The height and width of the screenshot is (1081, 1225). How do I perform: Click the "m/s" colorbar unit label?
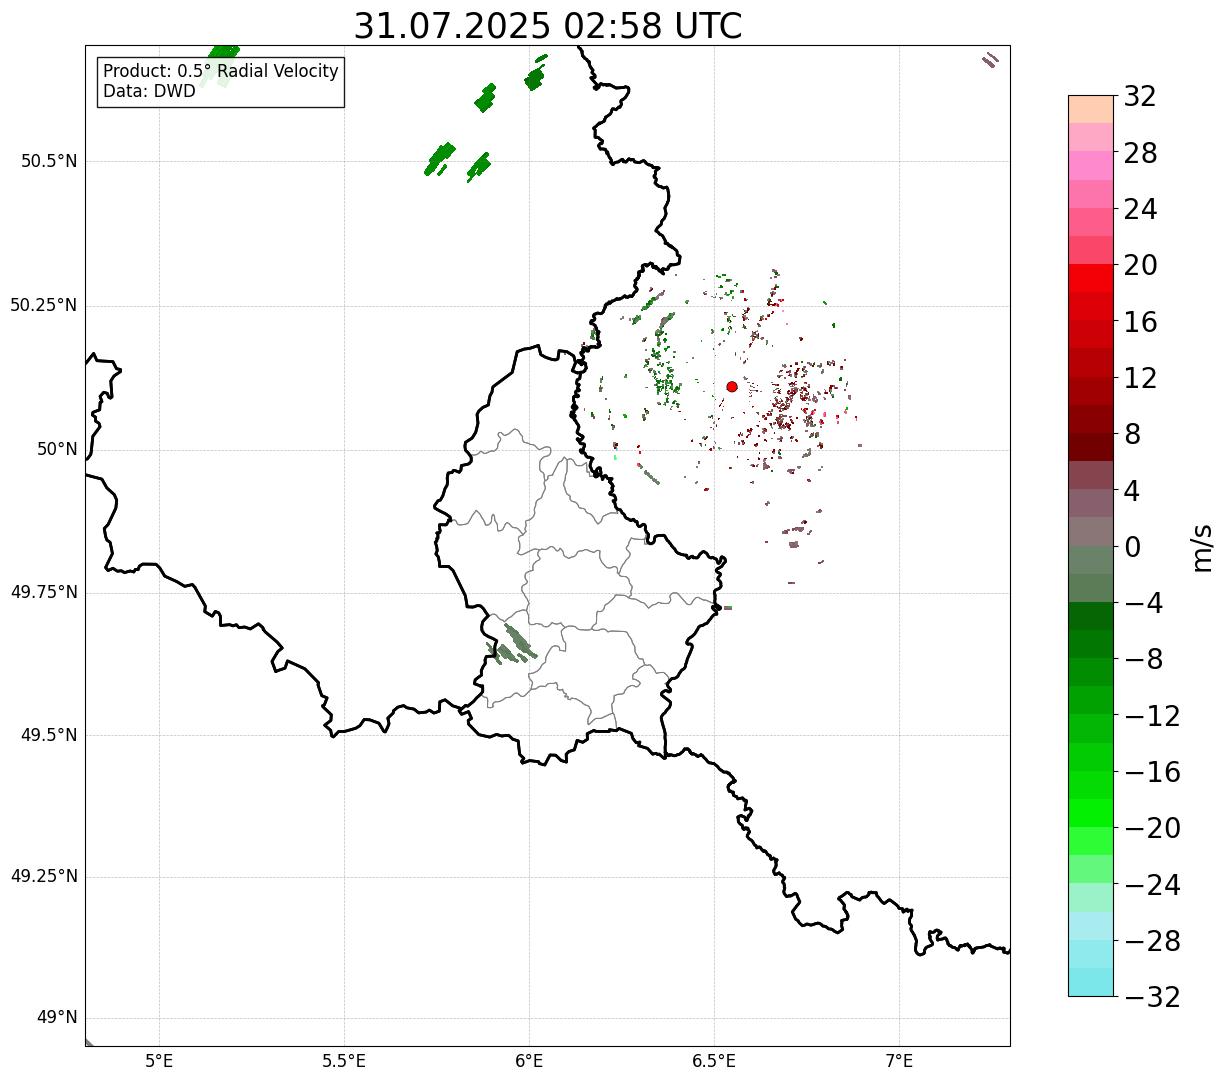1201,546
